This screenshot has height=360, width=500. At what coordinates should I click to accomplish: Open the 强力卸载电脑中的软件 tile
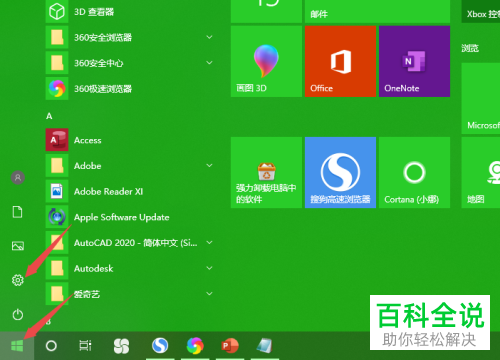coord(266,172)
